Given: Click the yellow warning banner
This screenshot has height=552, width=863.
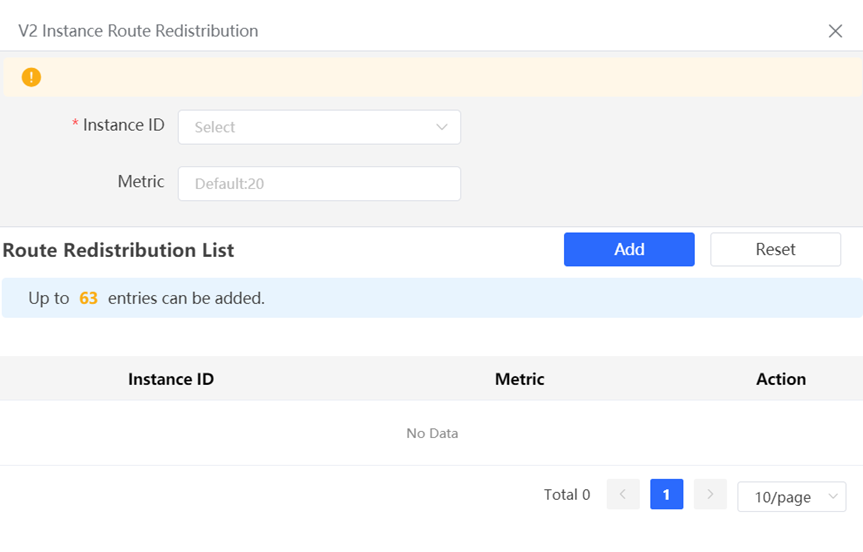Looking at the screenshot, I should pos(433,77).
